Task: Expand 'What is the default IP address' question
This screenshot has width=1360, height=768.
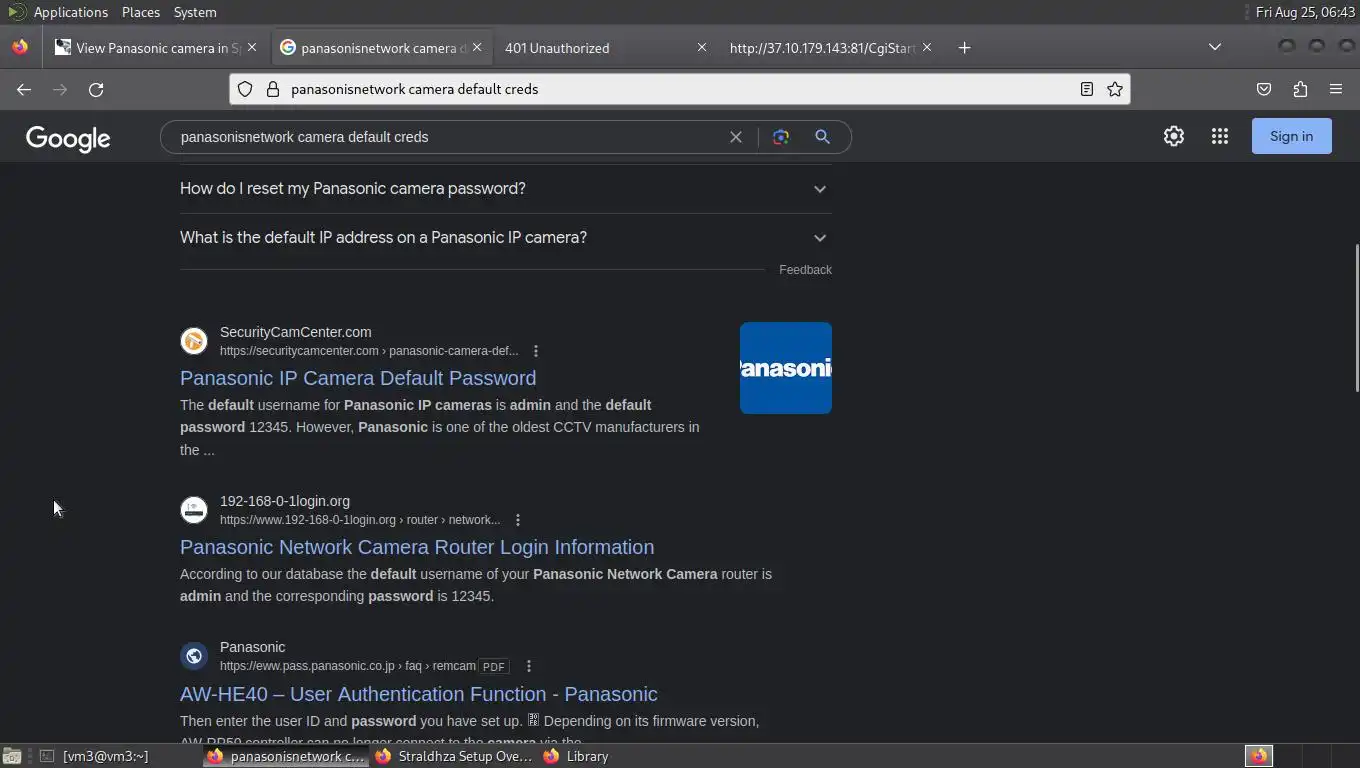Action: (x=506, y=238)
